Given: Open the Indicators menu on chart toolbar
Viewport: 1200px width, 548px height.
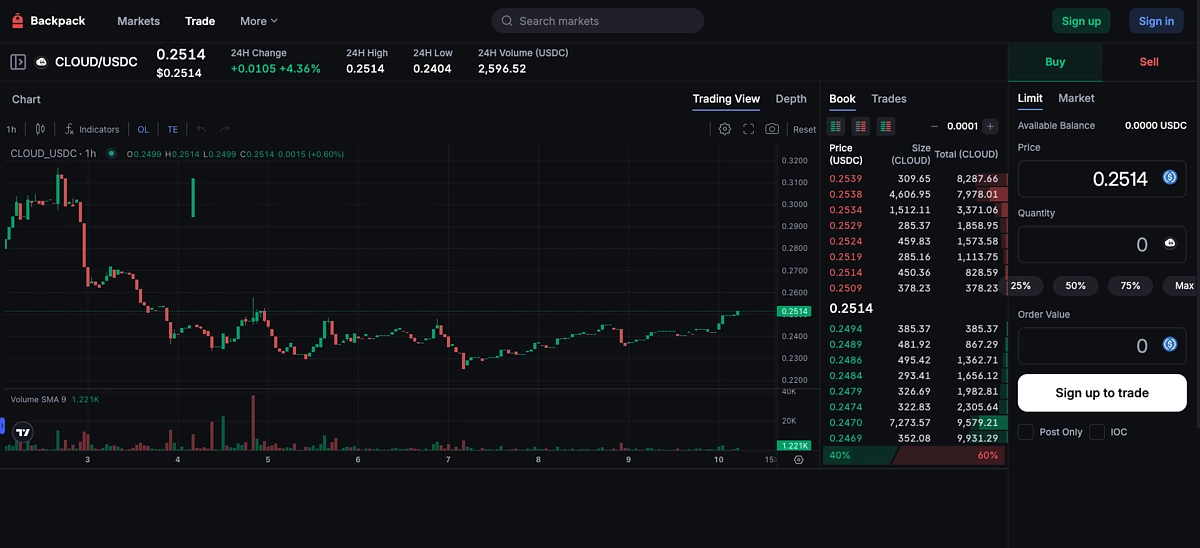Looking at the screenshot, I should 92,129.
